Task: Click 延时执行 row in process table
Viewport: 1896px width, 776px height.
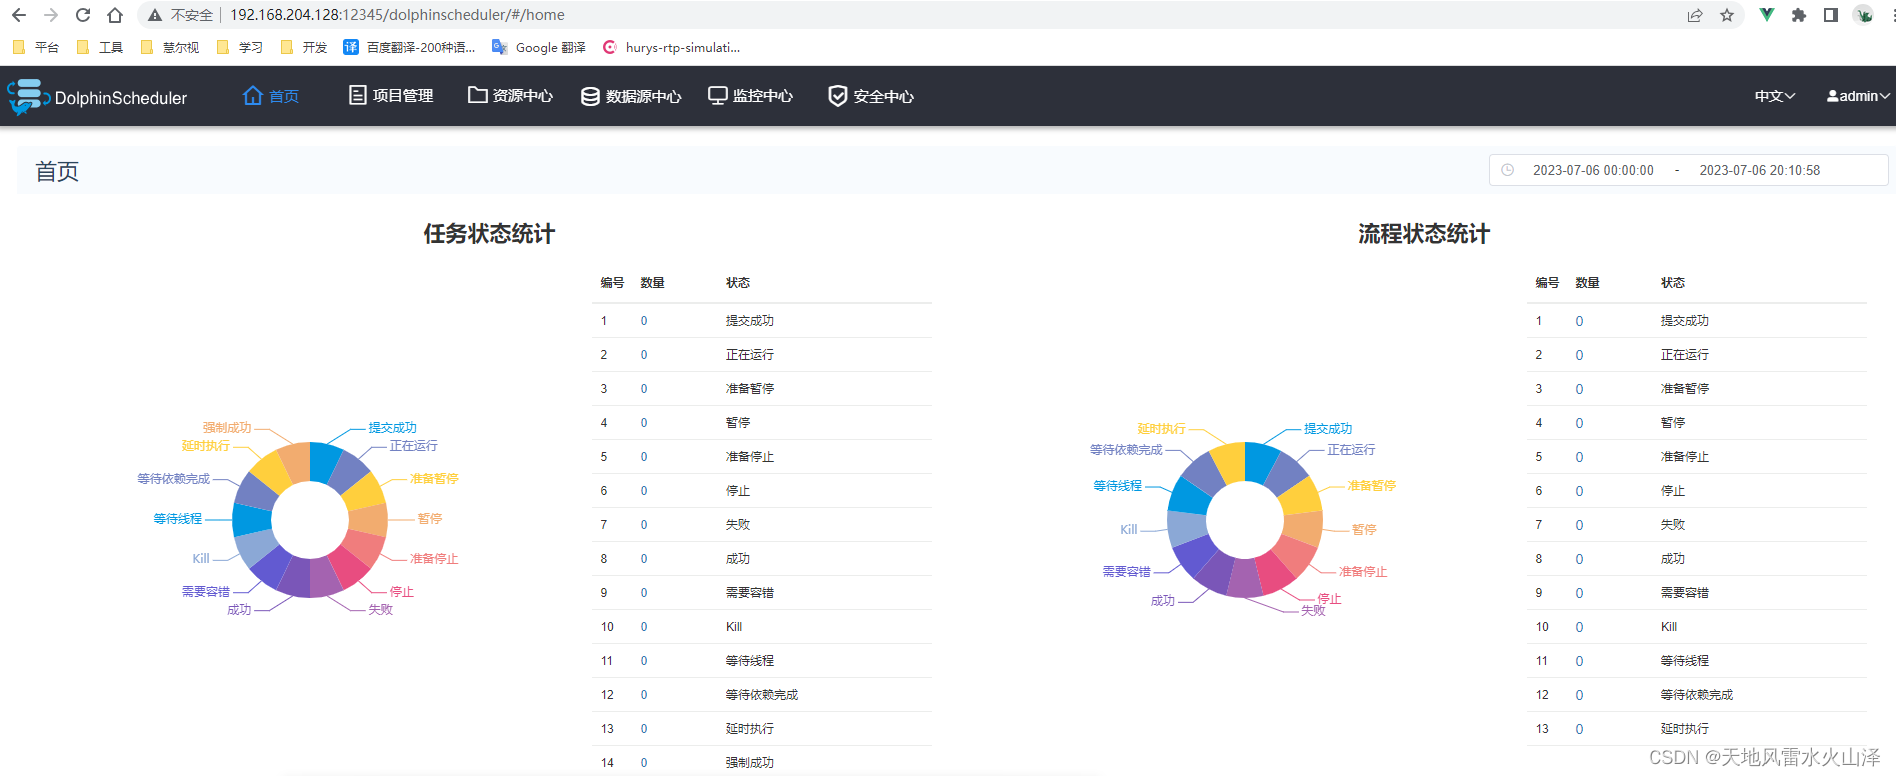Action: coord(1697,729)
